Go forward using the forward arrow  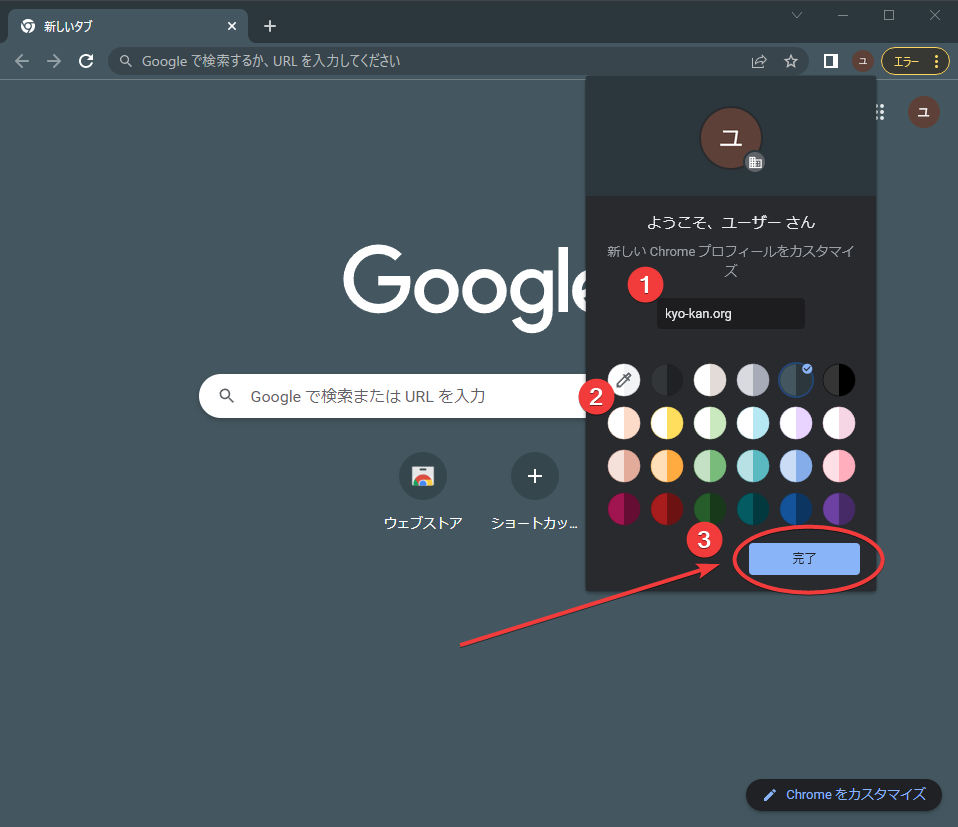point(54,61)
